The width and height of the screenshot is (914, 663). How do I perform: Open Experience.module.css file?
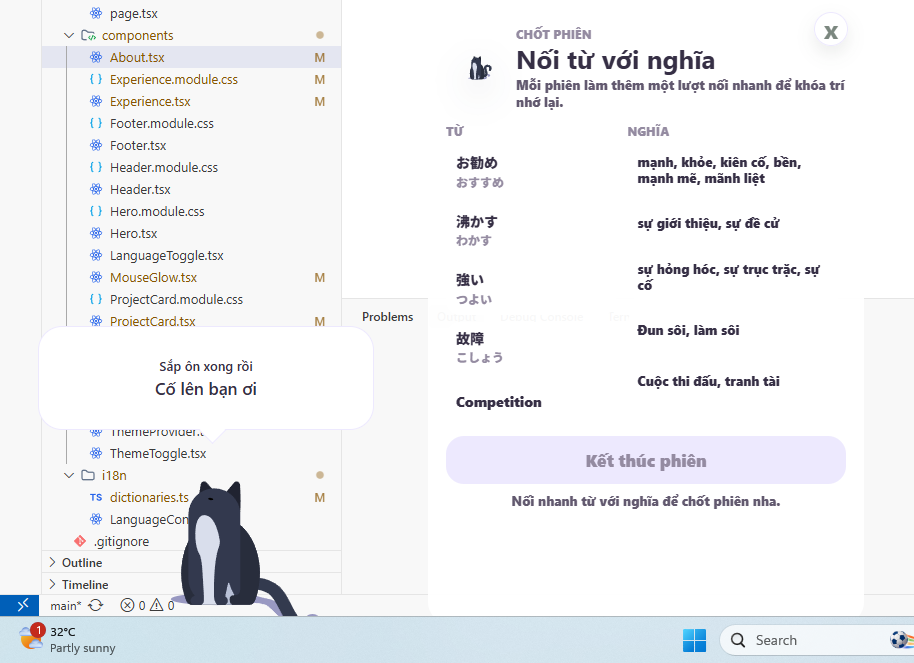click(x=191, y=79)
